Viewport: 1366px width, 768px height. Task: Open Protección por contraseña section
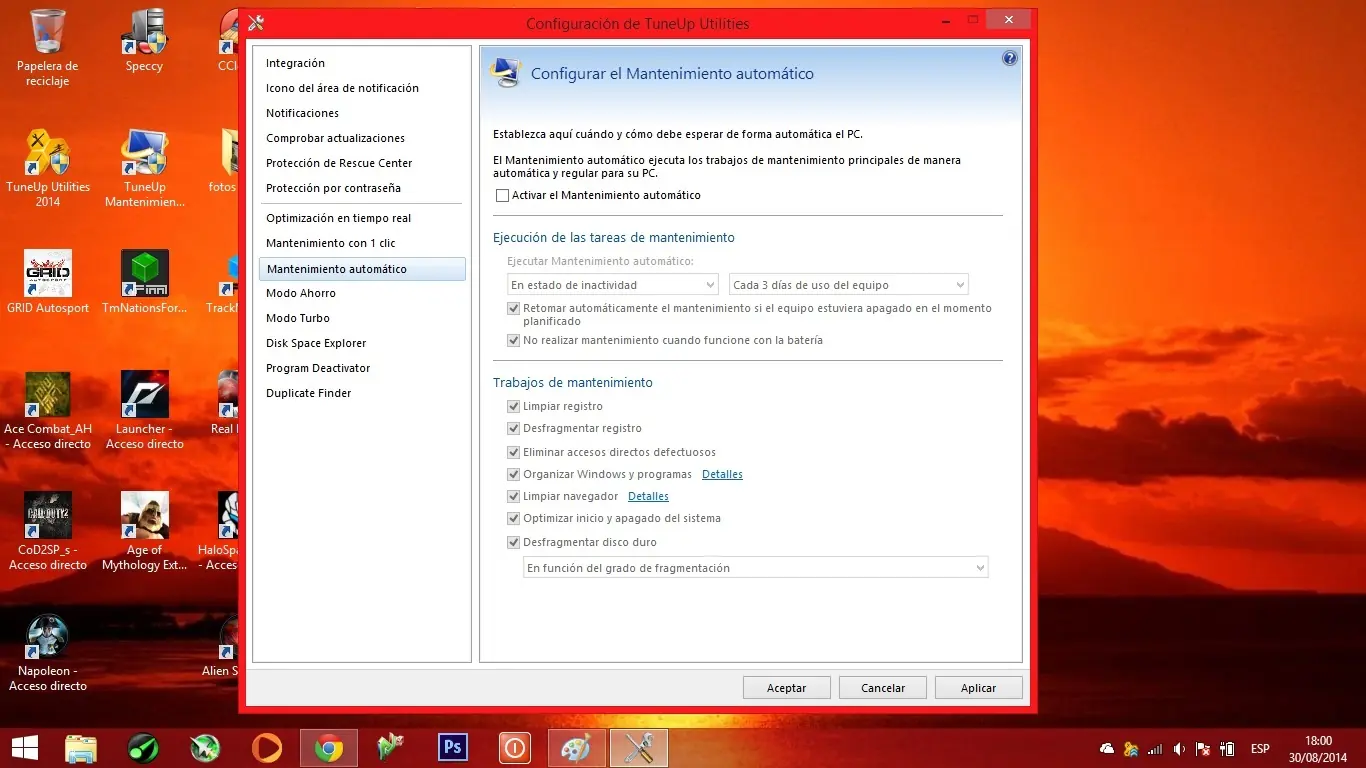pyautogui.click(x=333, y=189)
